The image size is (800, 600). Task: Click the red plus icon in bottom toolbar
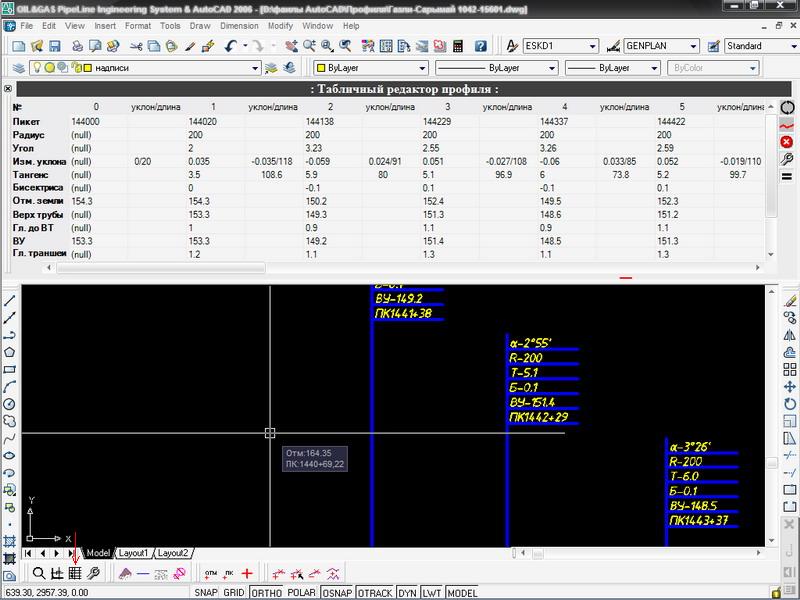247,573
